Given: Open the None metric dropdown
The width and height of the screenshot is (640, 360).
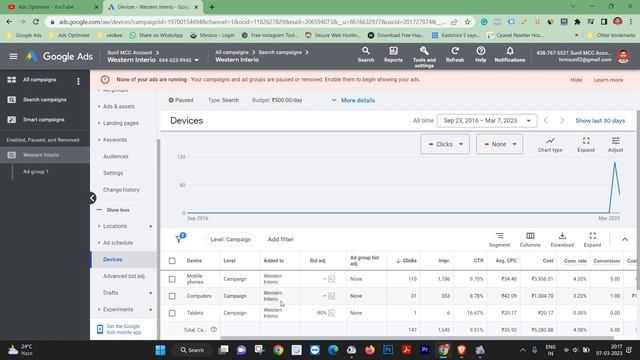Looking at the screenshot, I should (x=499, y=144).
